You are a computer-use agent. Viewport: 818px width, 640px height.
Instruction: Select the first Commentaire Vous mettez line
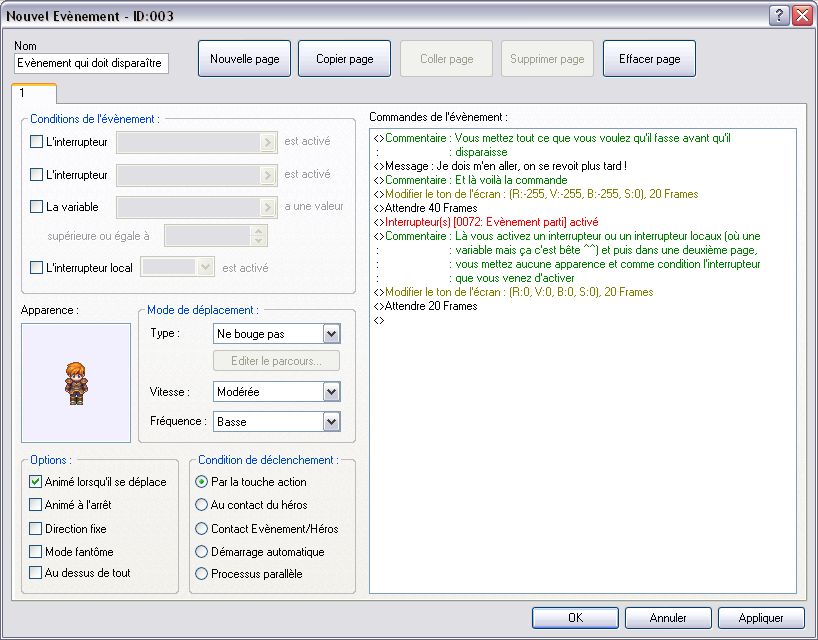tap(552, 139)
